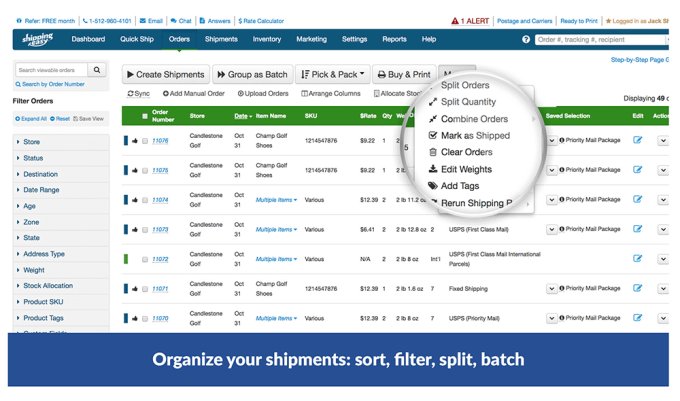Image resolution: width=680 pixels, height=401 pixels.
Task: Click the Add Tags tag icon
Action: point(433,186)
